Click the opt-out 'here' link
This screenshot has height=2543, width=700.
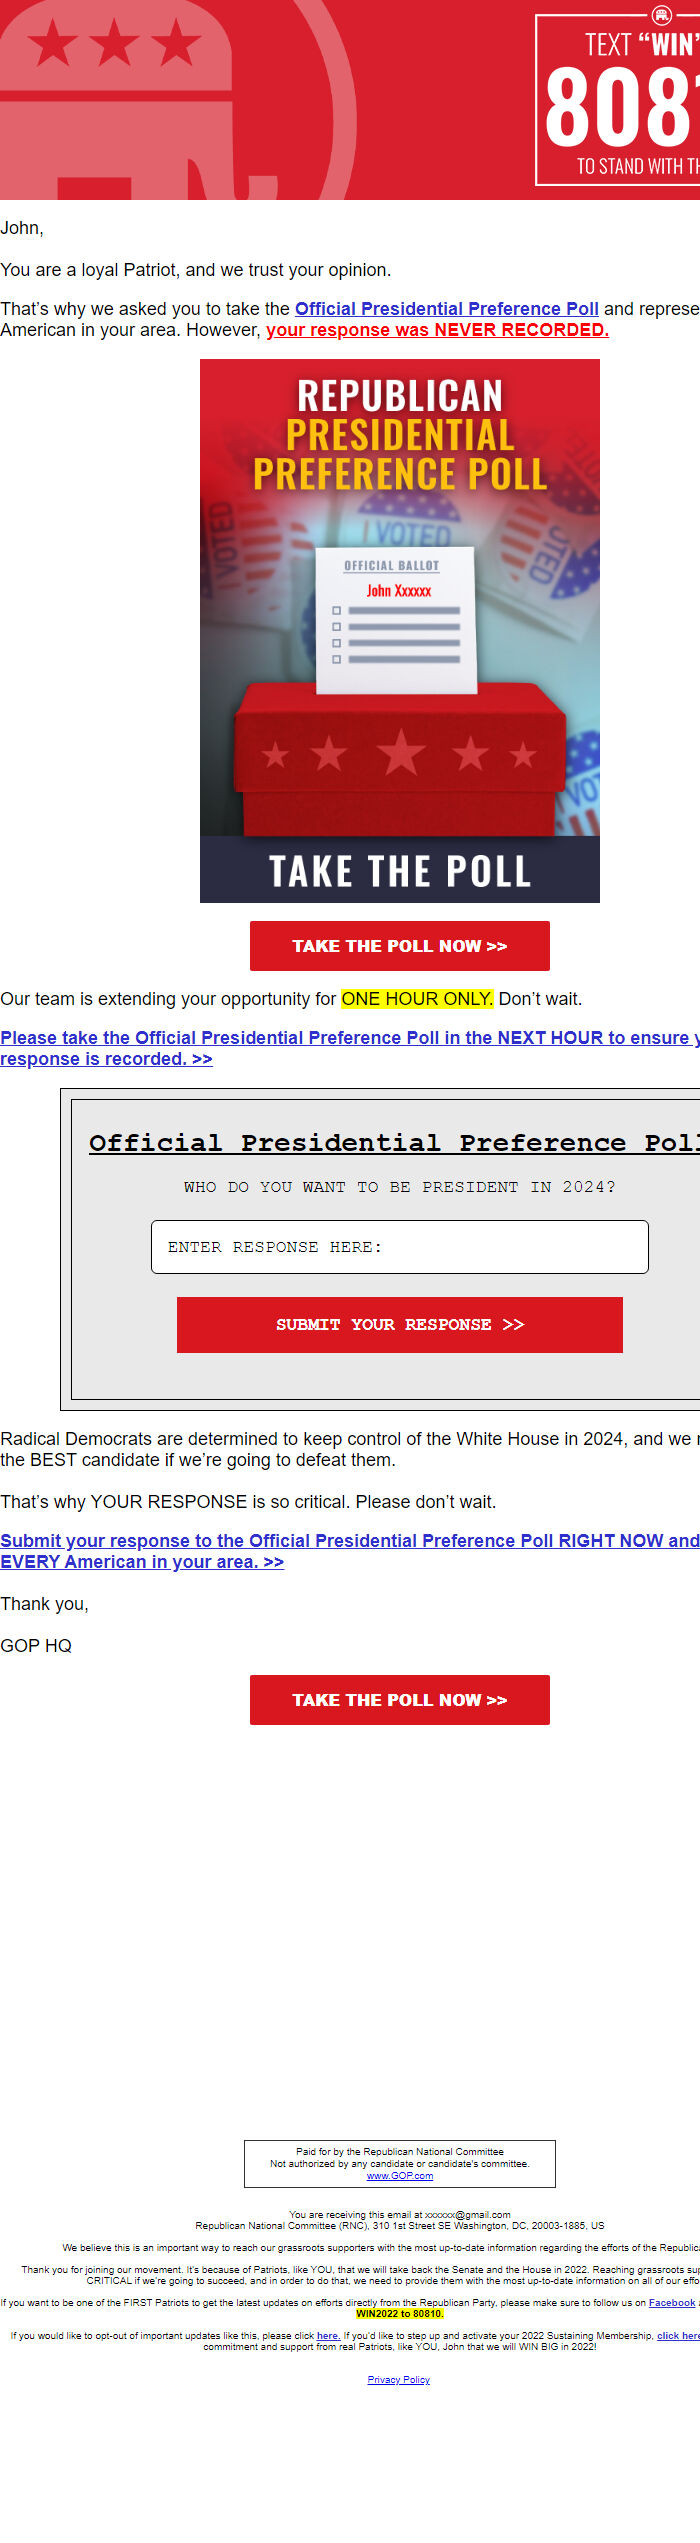(x=328, y=2336)
